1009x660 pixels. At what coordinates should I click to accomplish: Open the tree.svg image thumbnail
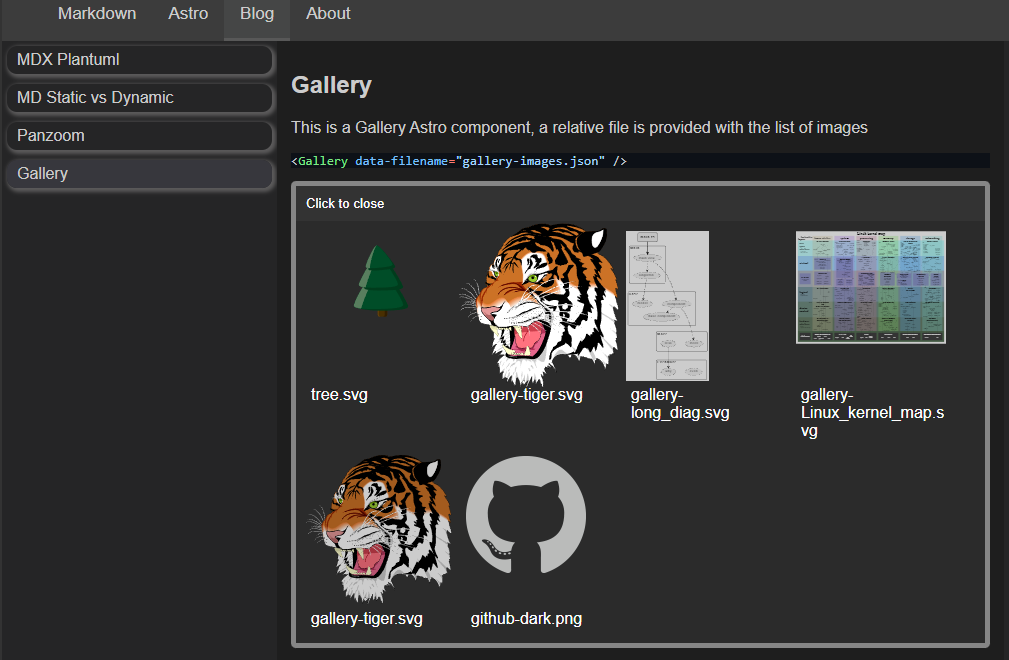click(380, 283)
